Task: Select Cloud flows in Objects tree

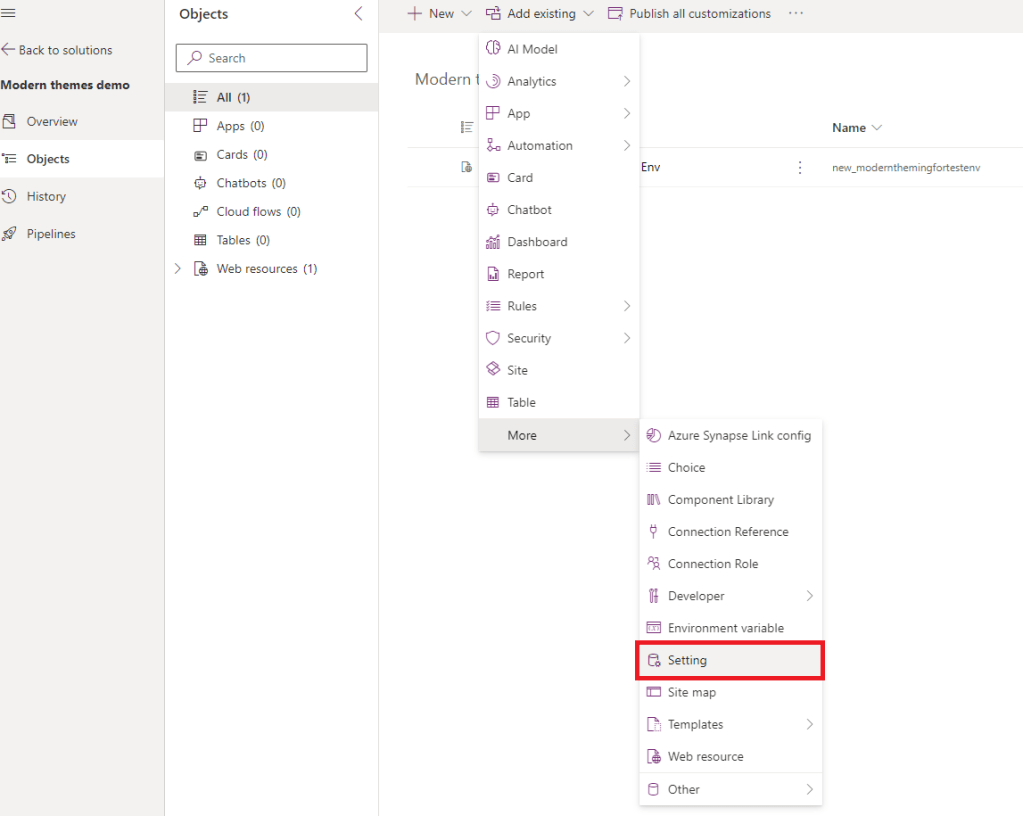Action: pyautogui.click(x=258, y=212)
